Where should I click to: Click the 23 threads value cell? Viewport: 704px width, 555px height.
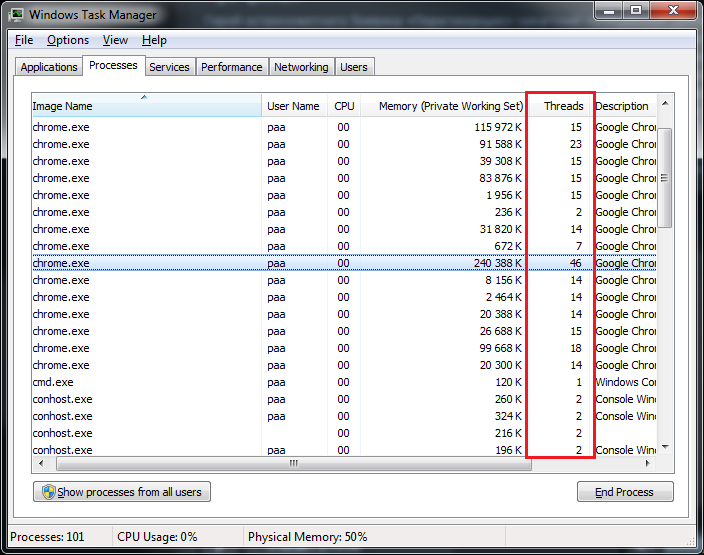point(576,144)
